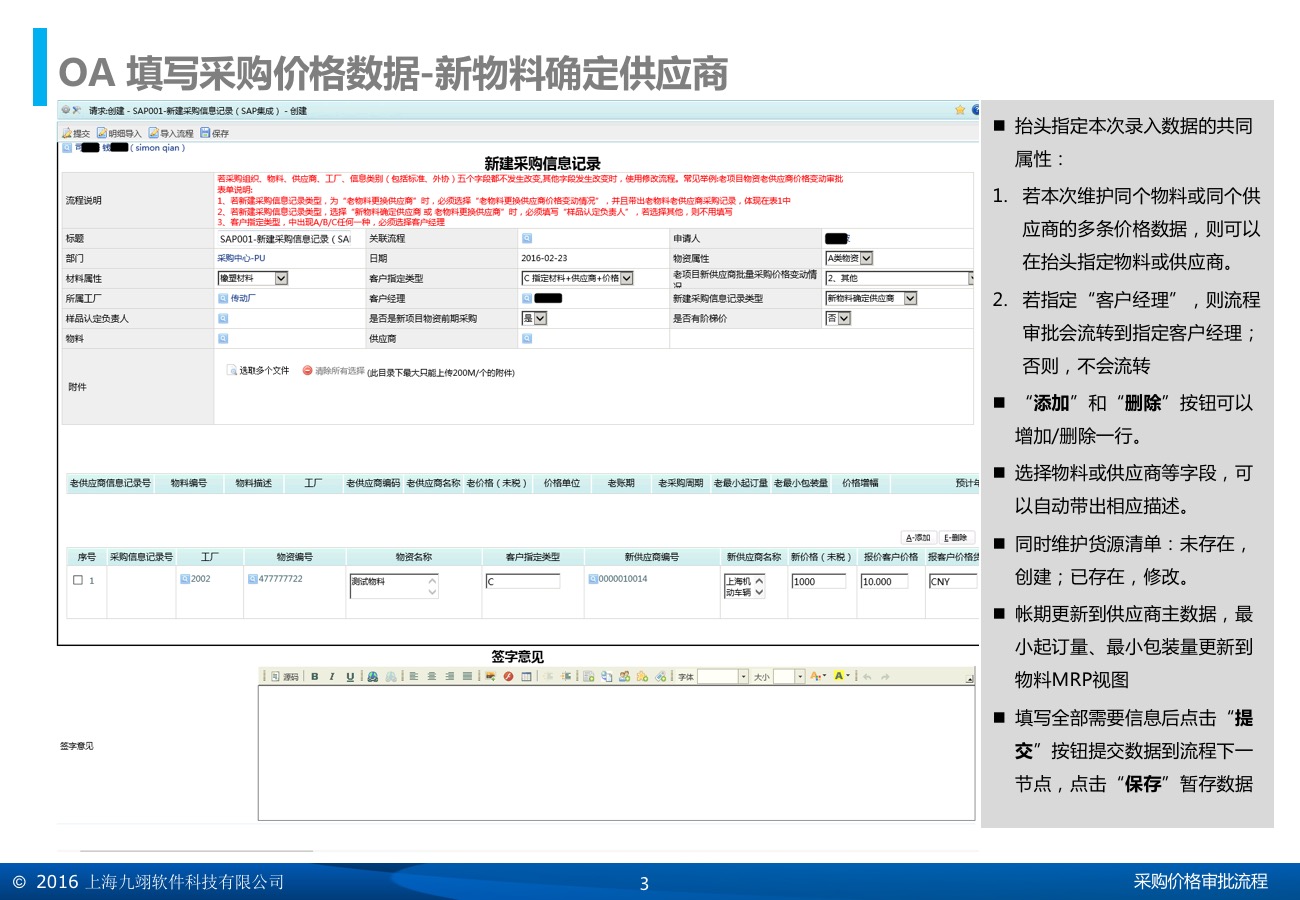1300x900 pixels.
Task: Click the search icon for 供应商 field
Action: pos(526,339)
